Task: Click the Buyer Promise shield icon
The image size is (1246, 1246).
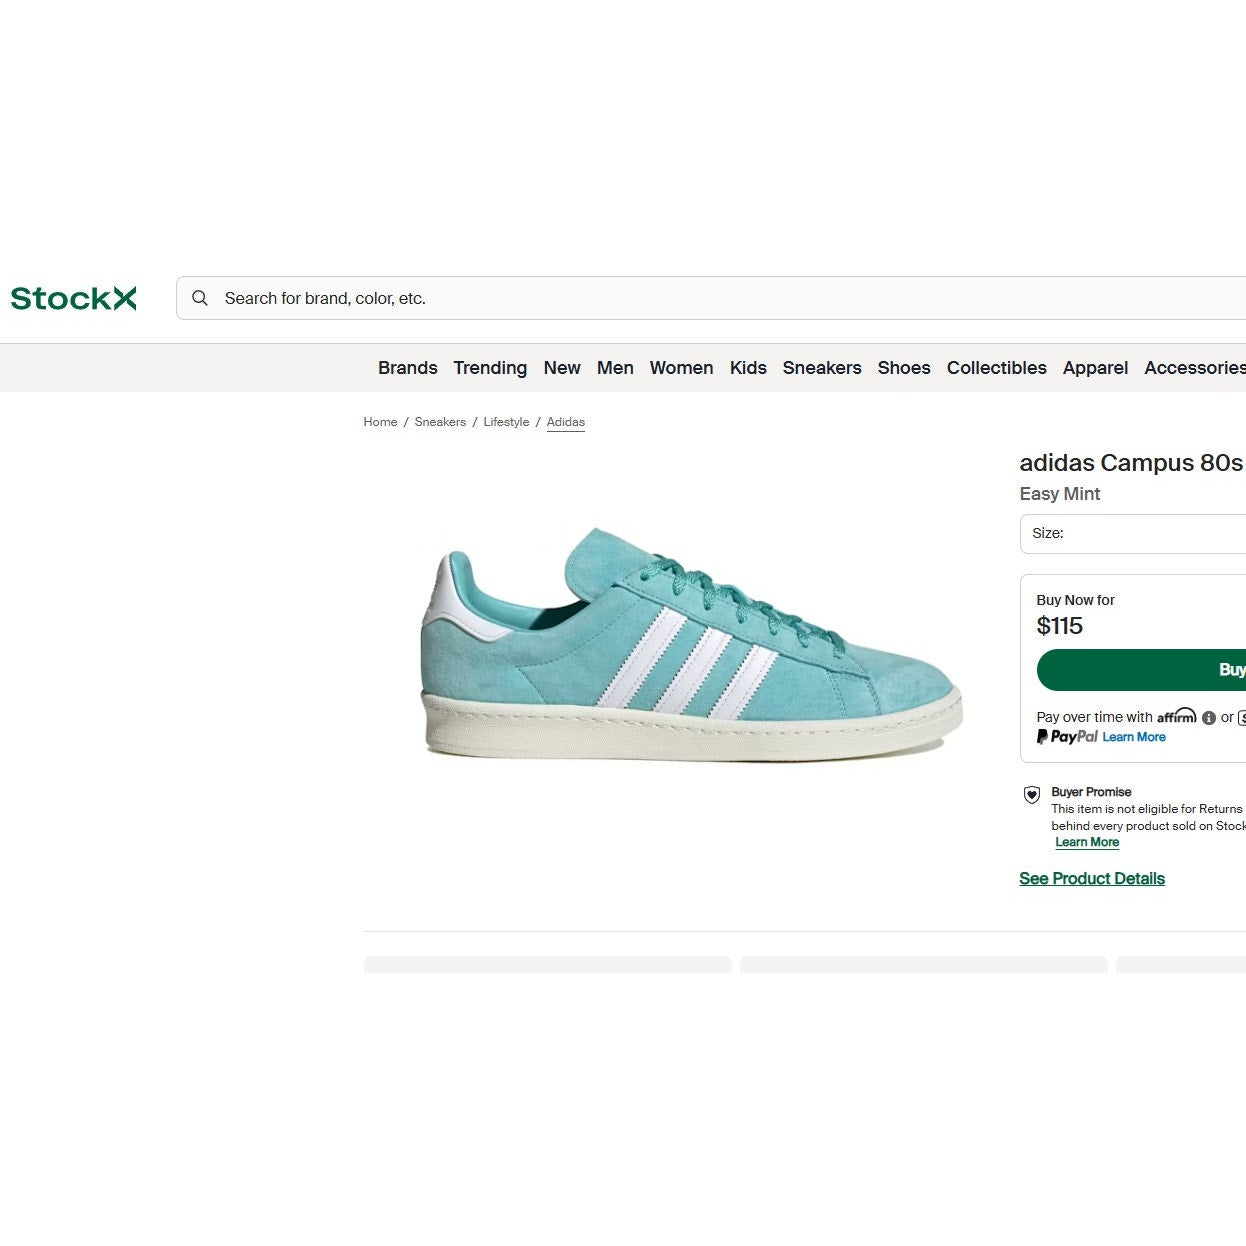Action: pyautogui.click(x=1032, y=795)
